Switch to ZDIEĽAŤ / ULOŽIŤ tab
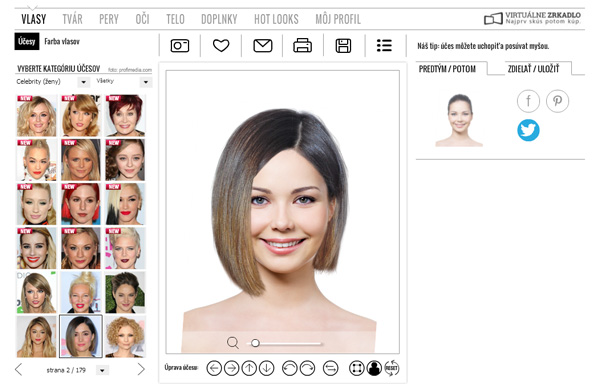 click(533, 69)
